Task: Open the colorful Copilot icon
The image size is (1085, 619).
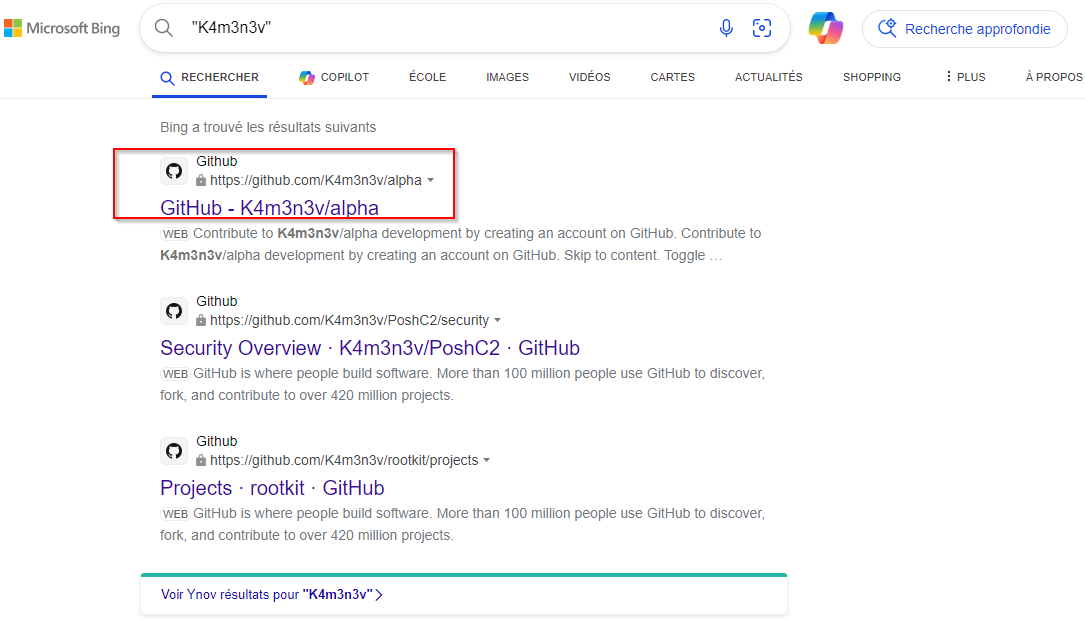Action: 826,29
